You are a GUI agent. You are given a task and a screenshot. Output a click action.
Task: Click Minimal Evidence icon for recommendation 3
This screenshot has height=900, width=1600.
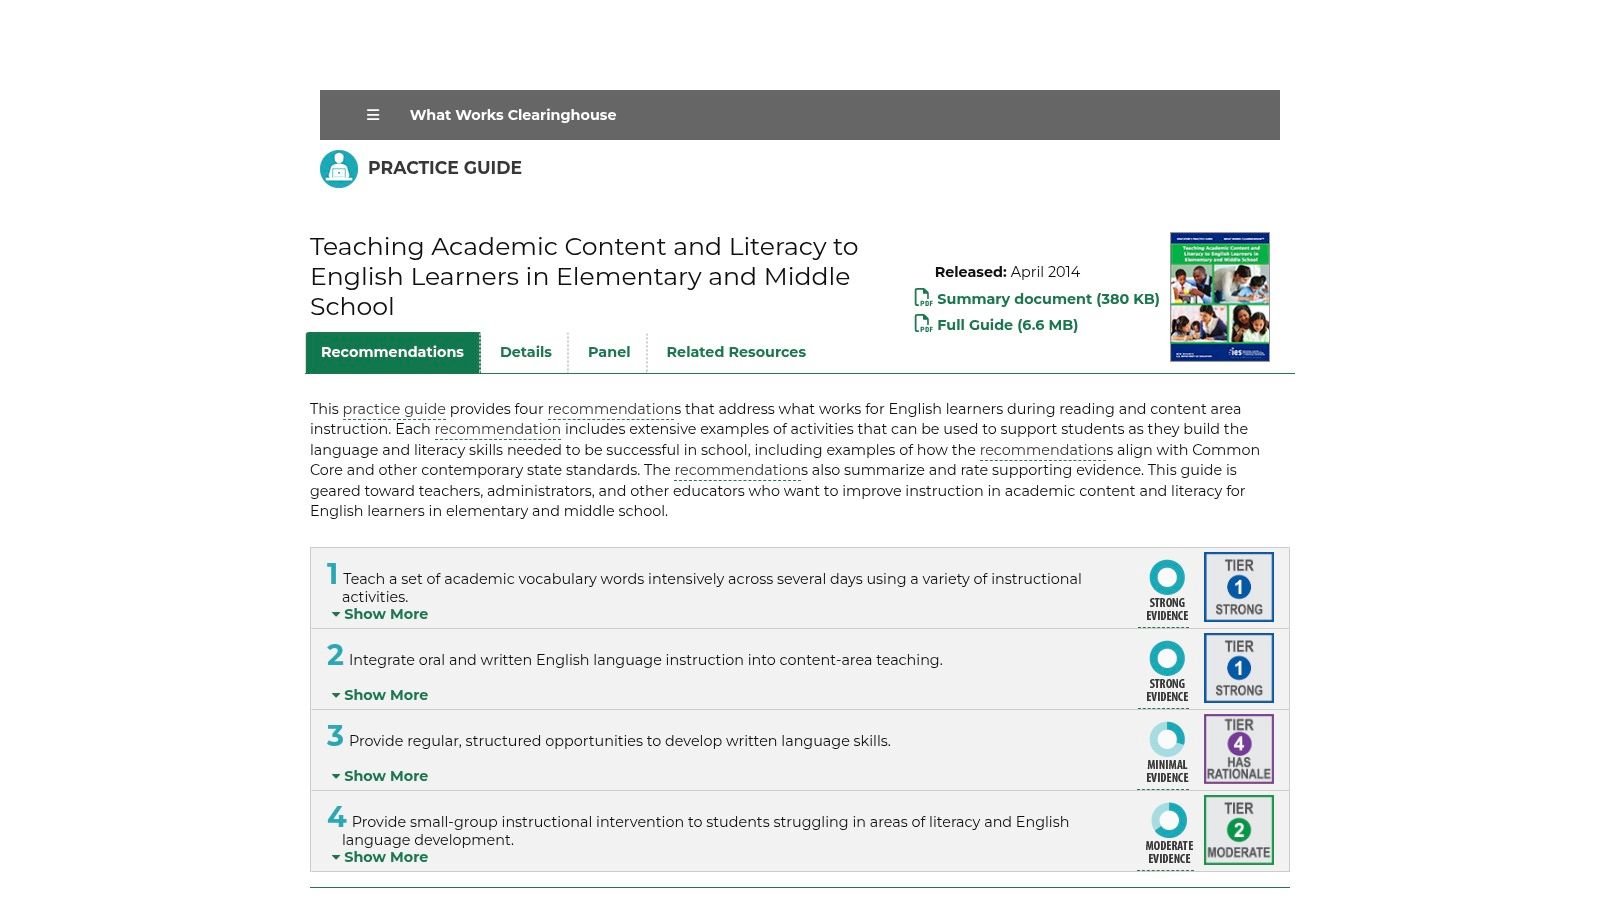pos(1167,753)
